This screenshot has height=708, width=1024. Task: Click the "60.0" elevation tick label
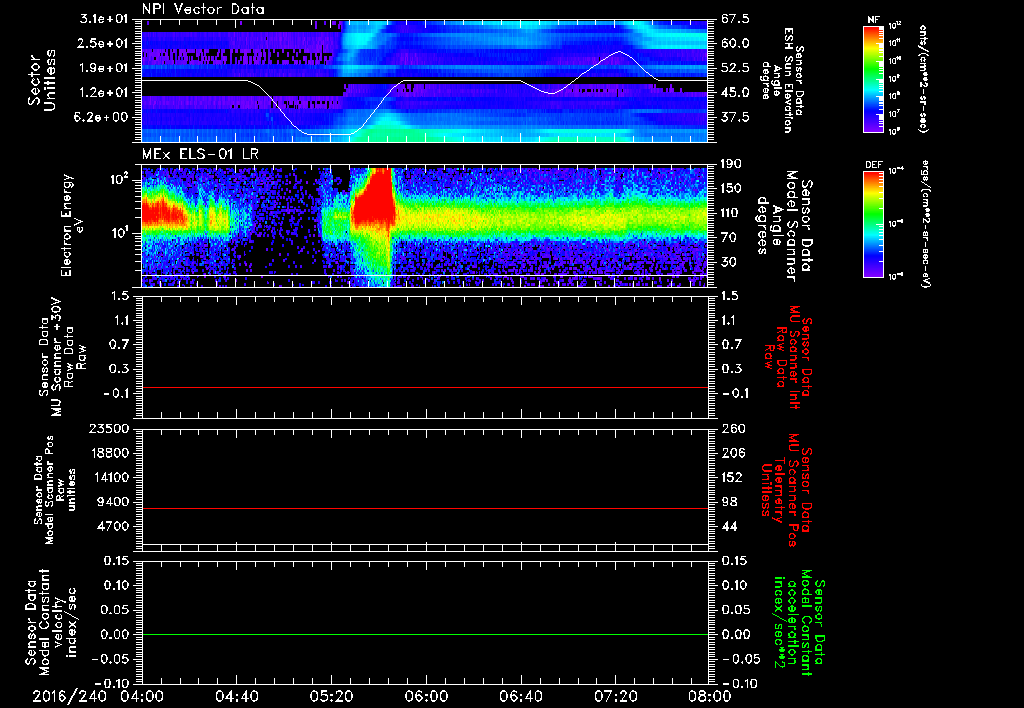(x=735, y=43)
